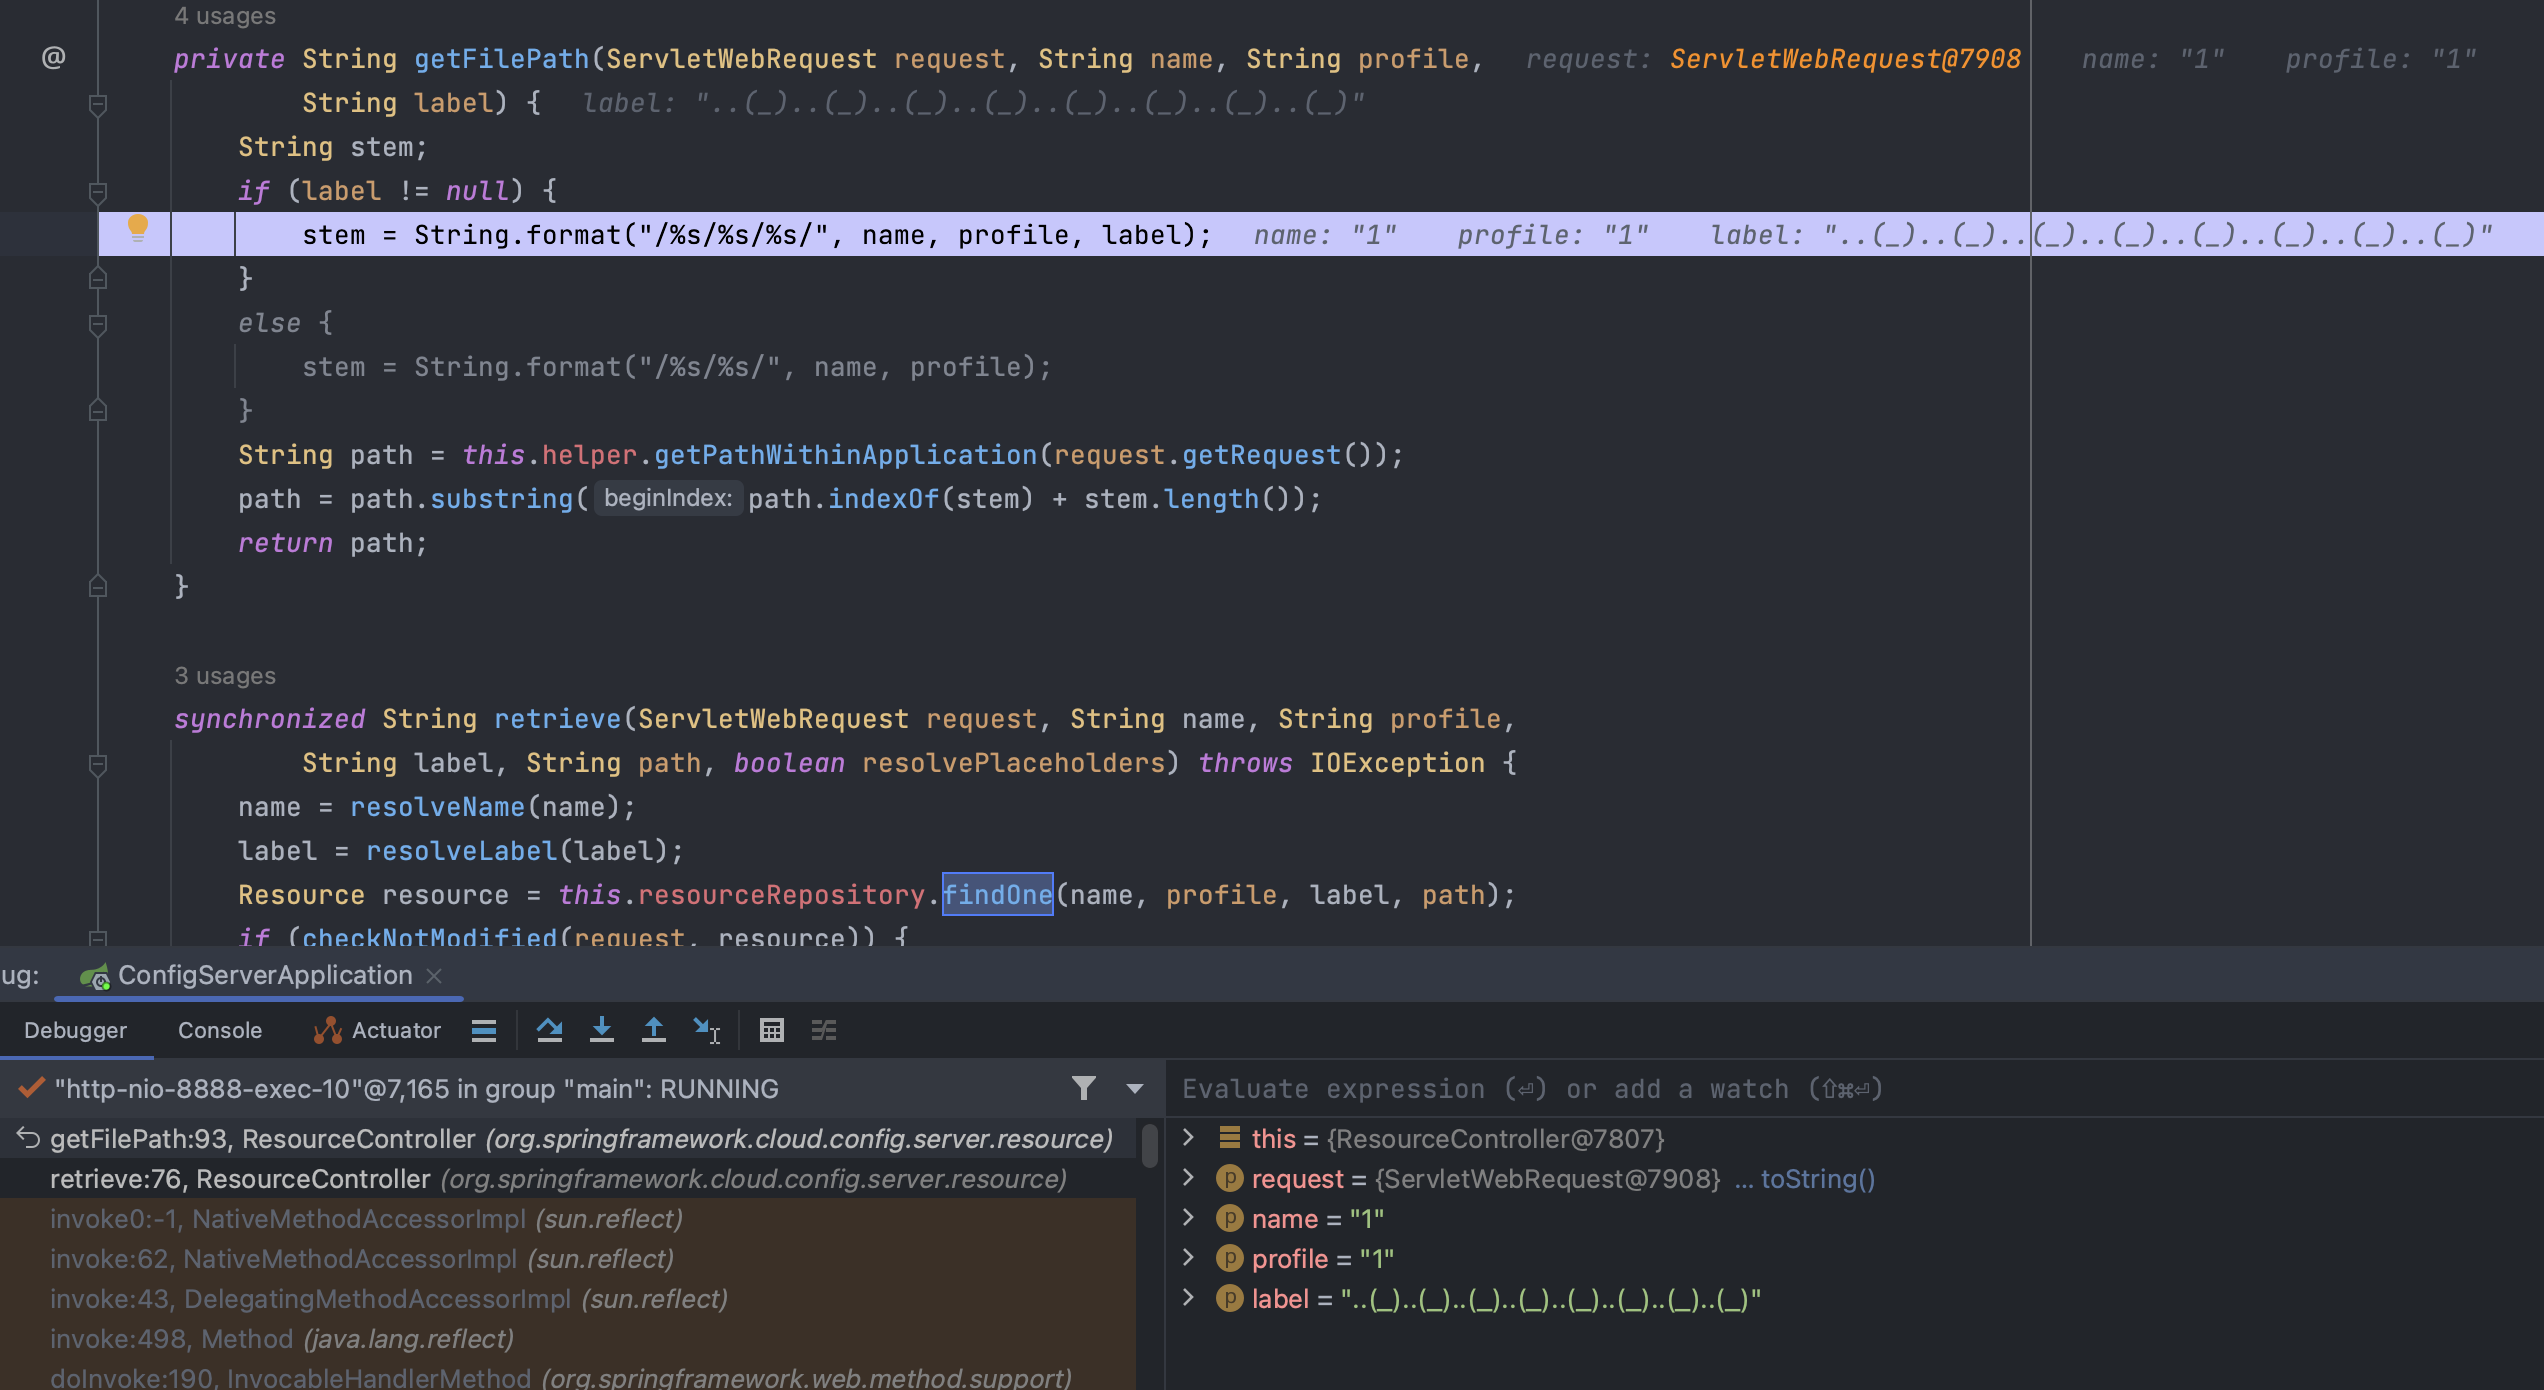
Task: Fold getFilePath method at gutter marker beside String label
Action: (98, 104)
